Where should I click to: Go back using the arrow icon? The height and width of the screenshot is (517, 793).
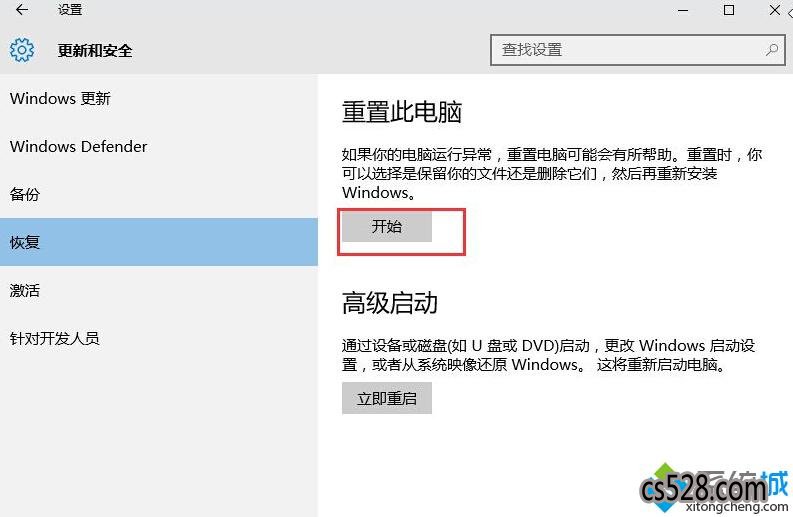[22, 10]
